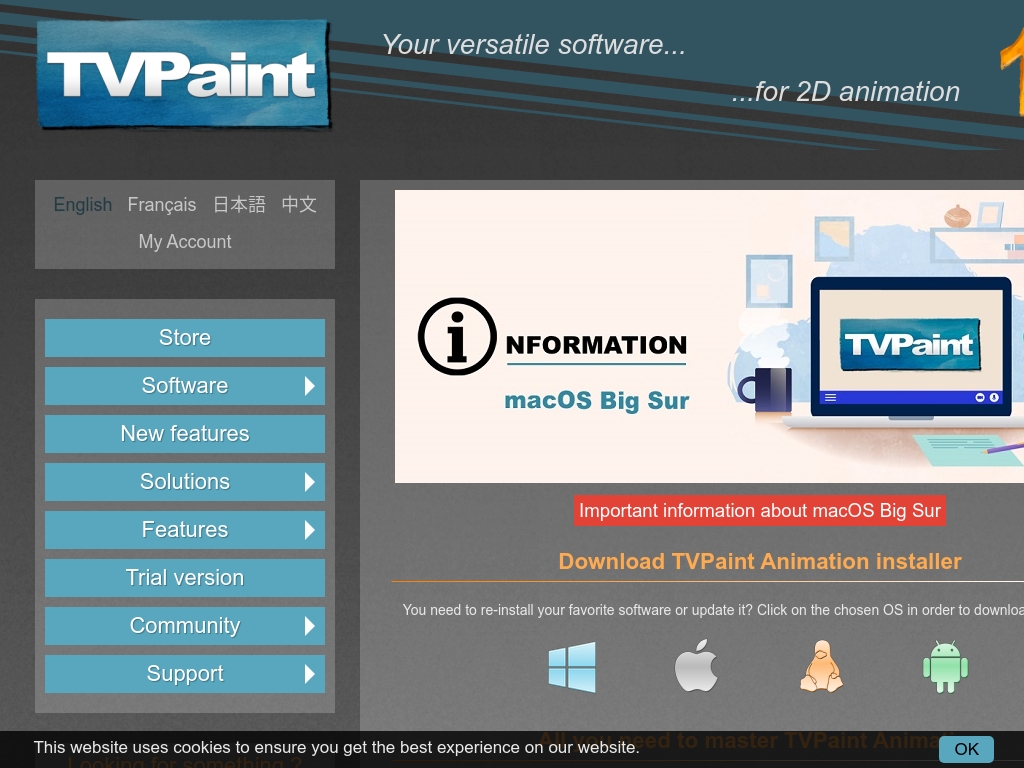Expand the Support submenu arrow
Screen dimensions: 1024x768
310,674
